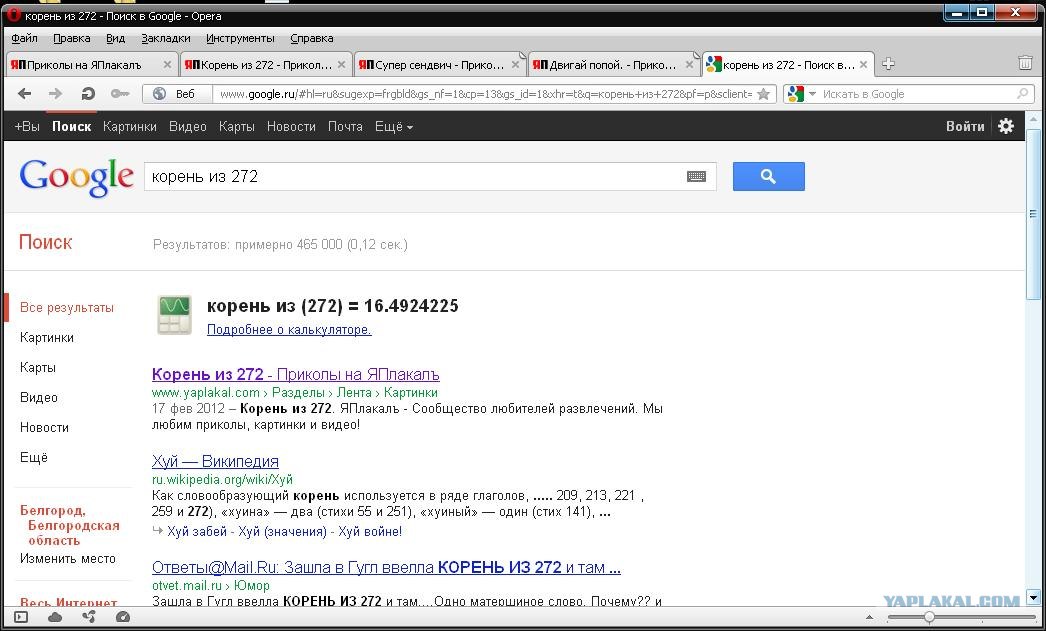Close the Двигай попой tab
The height and width of the screenshot is (631, 1046).
(689, 65)
